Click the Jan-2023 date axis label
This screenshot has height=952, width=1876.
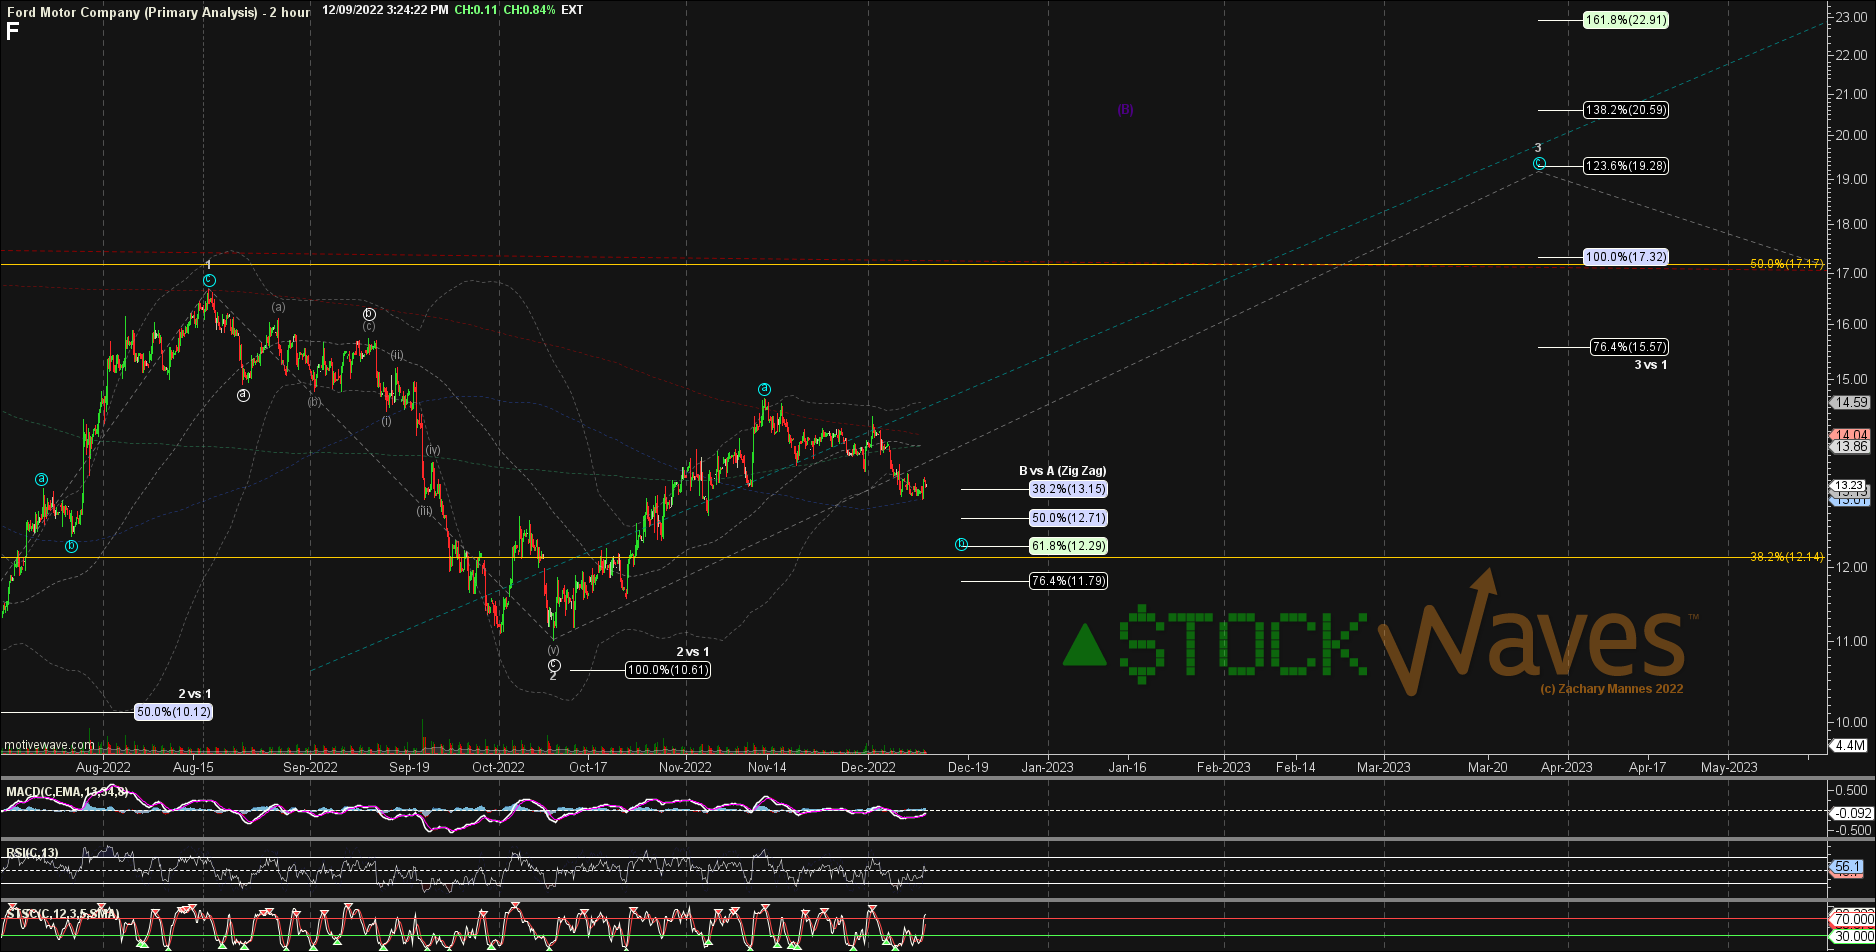(x=1047, y=767)
